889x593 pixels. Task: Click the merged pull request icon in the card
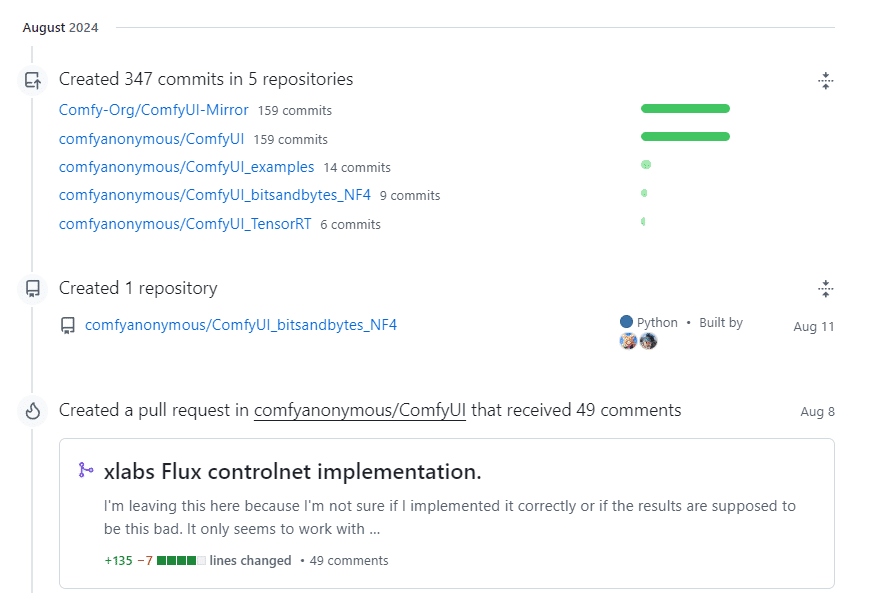pyautogui.click(x=86, y=470)
